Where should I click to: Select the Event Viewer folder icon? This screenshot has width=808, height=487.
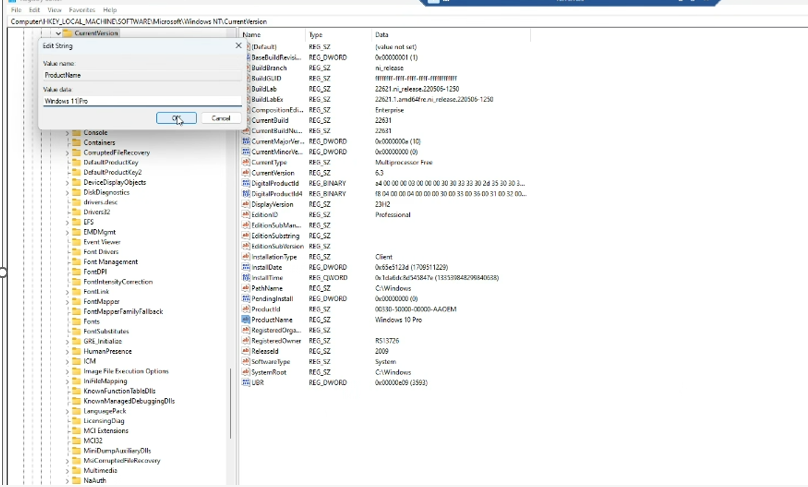[76, 242]
